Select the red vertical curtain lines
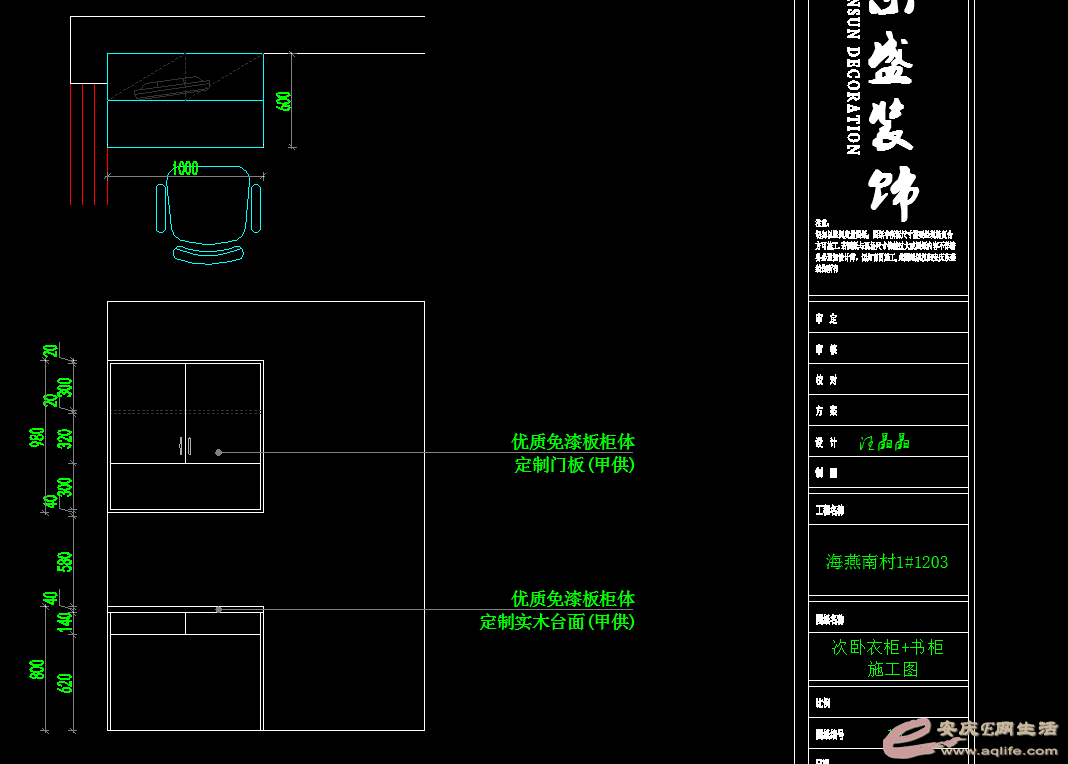Image resolution: width=1068 pixels, height=764 pixels. (x=83, y=145)
